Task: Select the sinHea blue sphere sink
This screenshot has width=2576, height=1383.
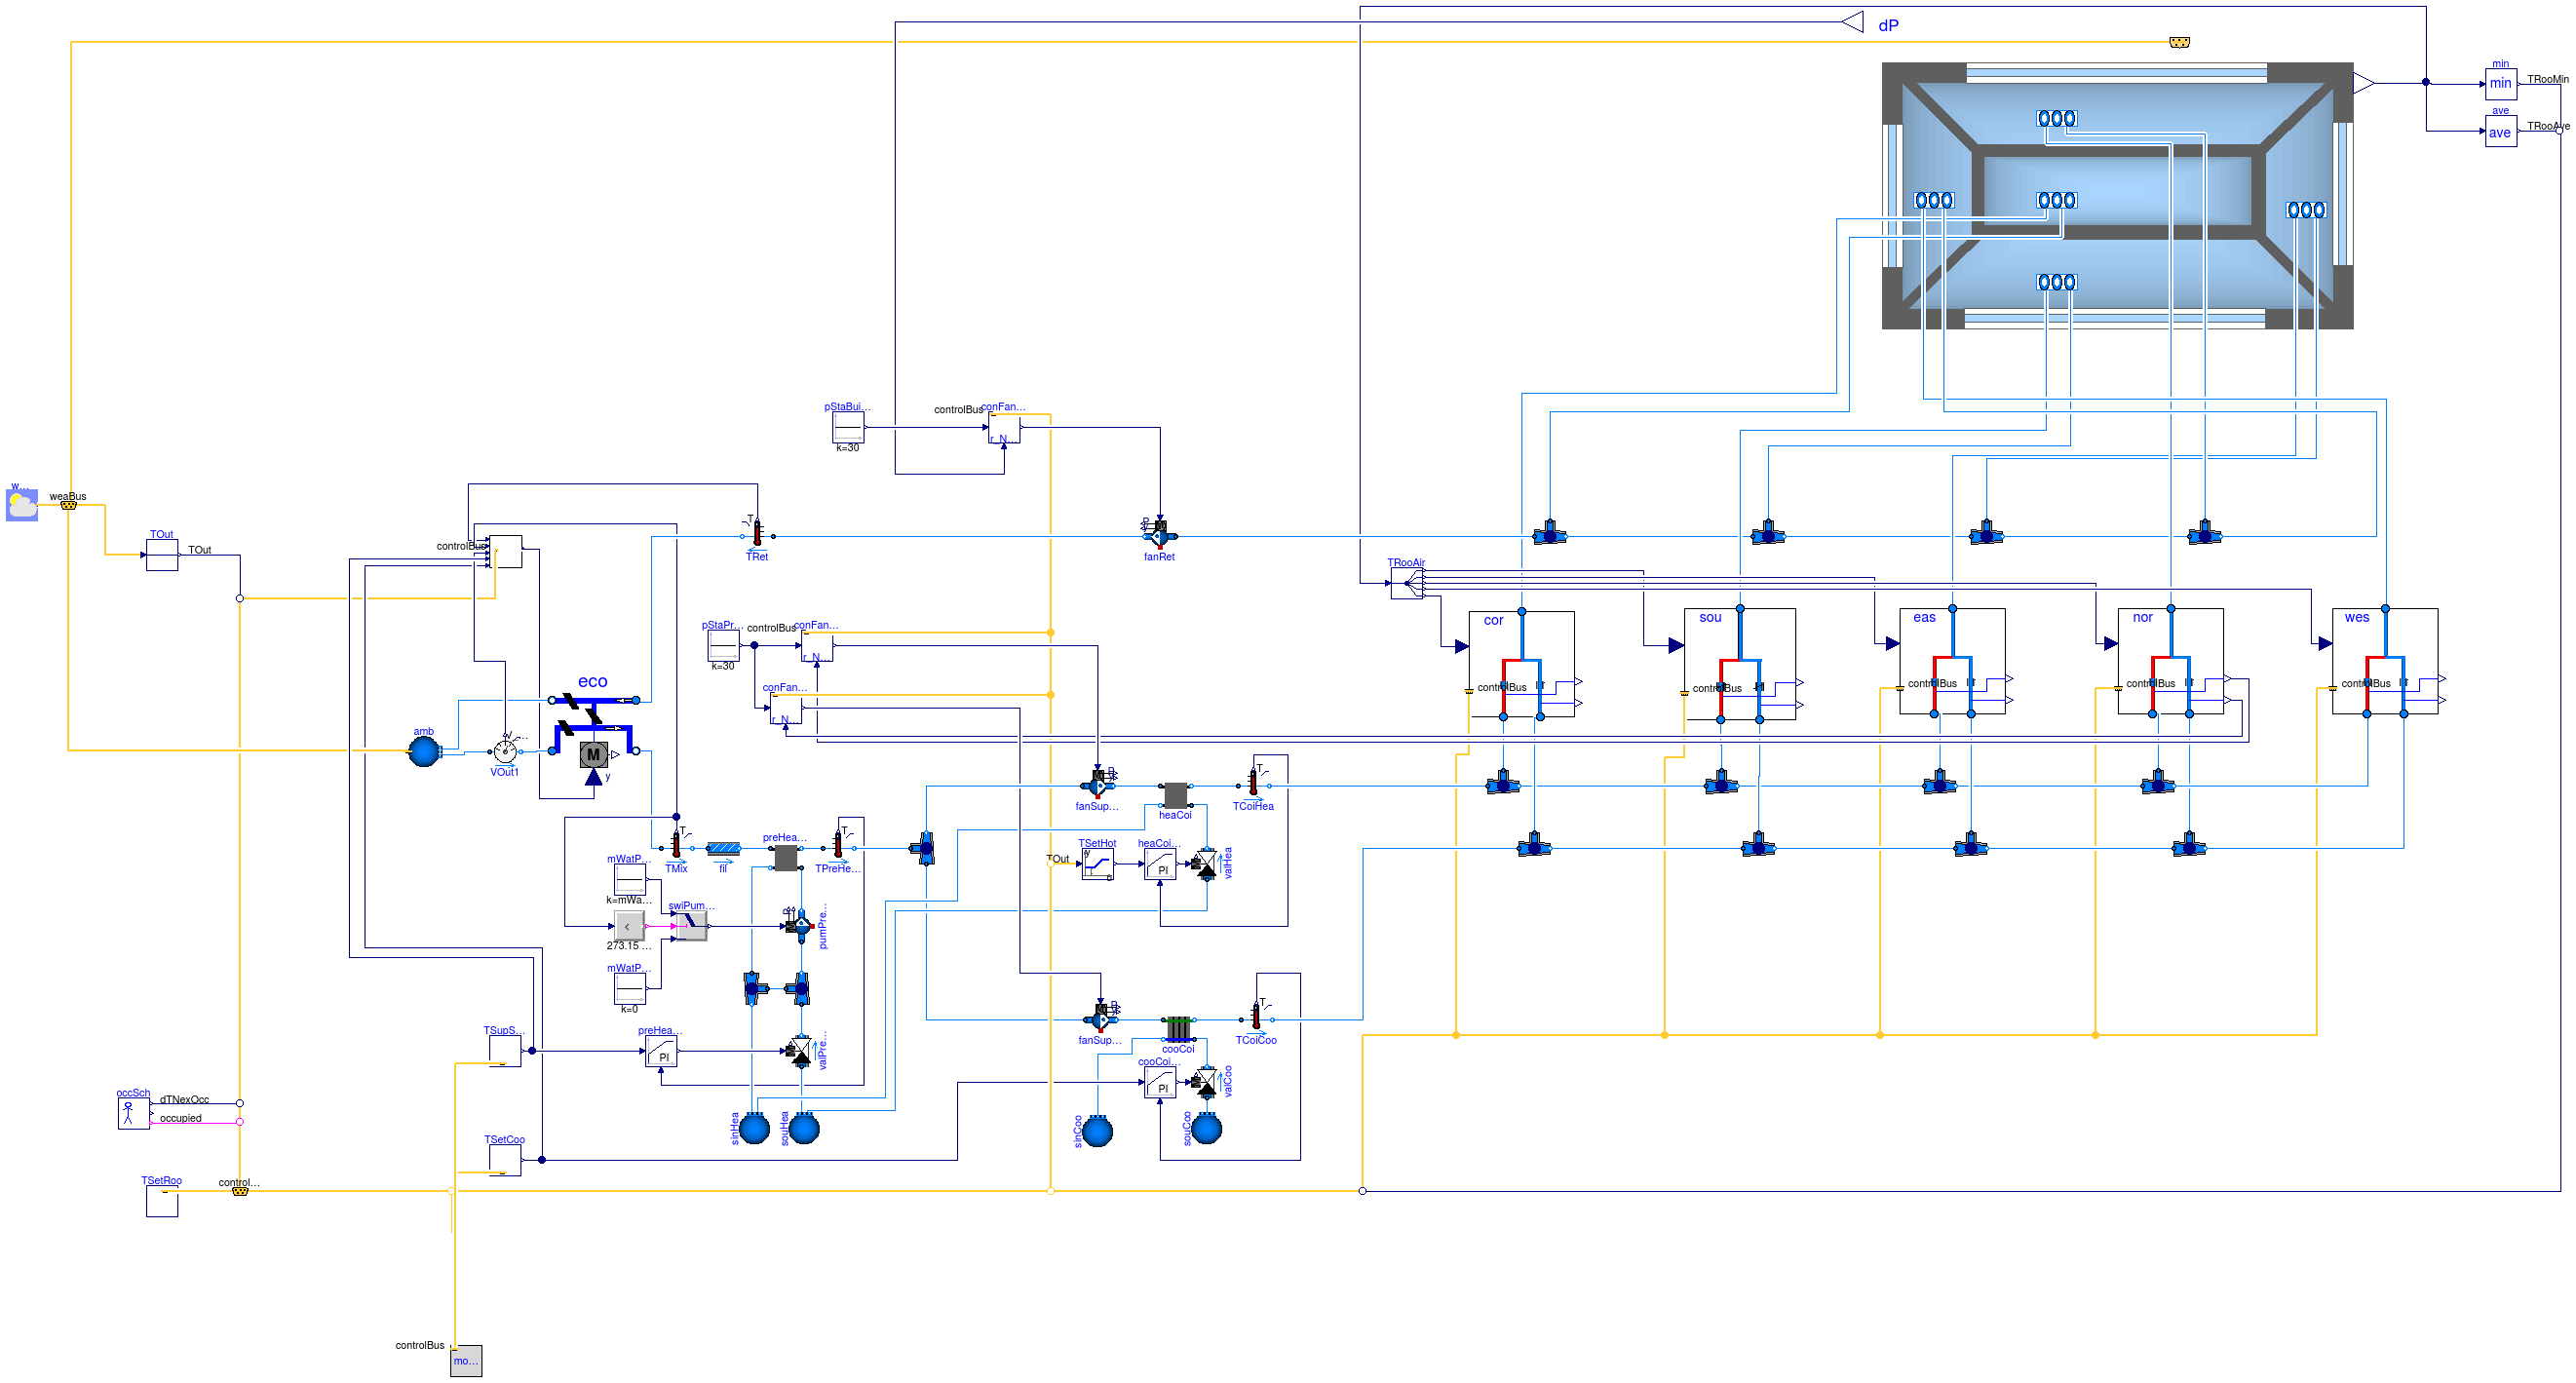Action: pyautogui.click(x=754, y=1129)
